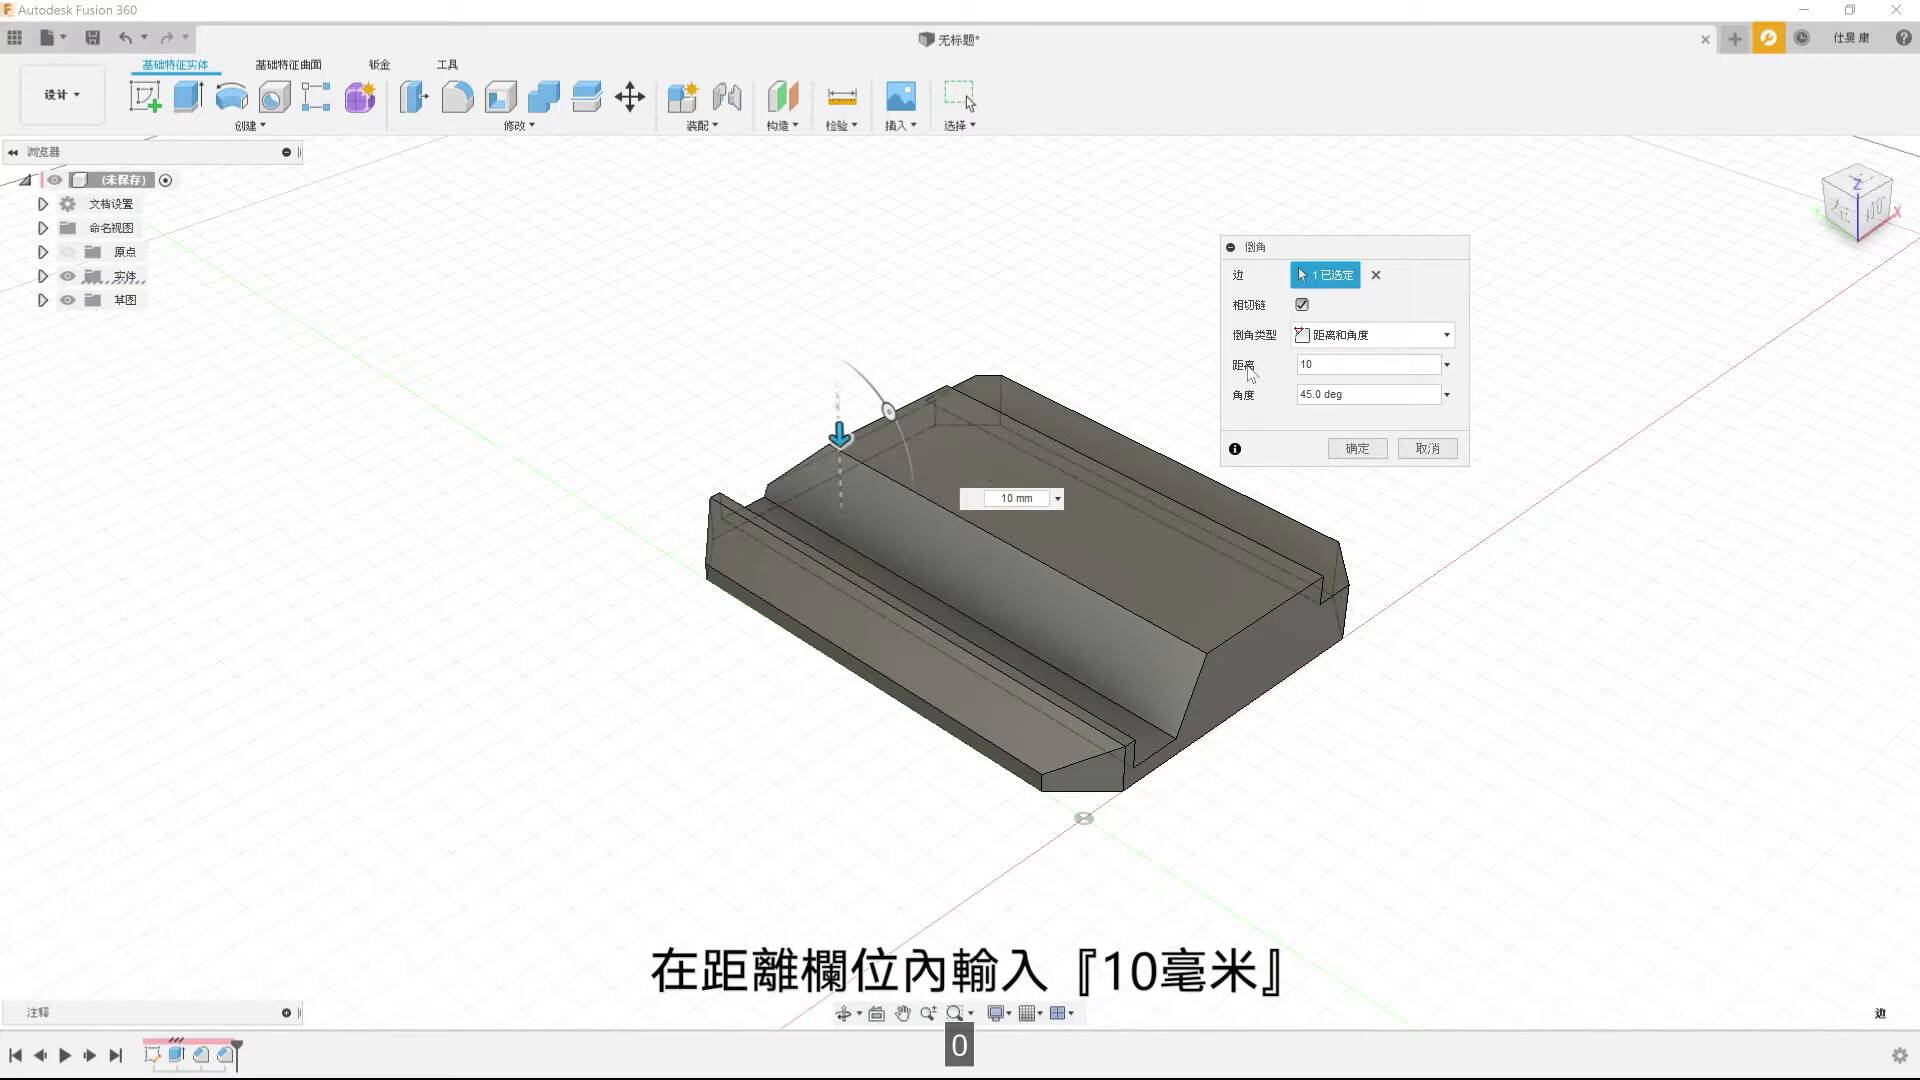Open the Viewports layout icon
Screen dimensions: 1920x1080
pos(1058,1013)
